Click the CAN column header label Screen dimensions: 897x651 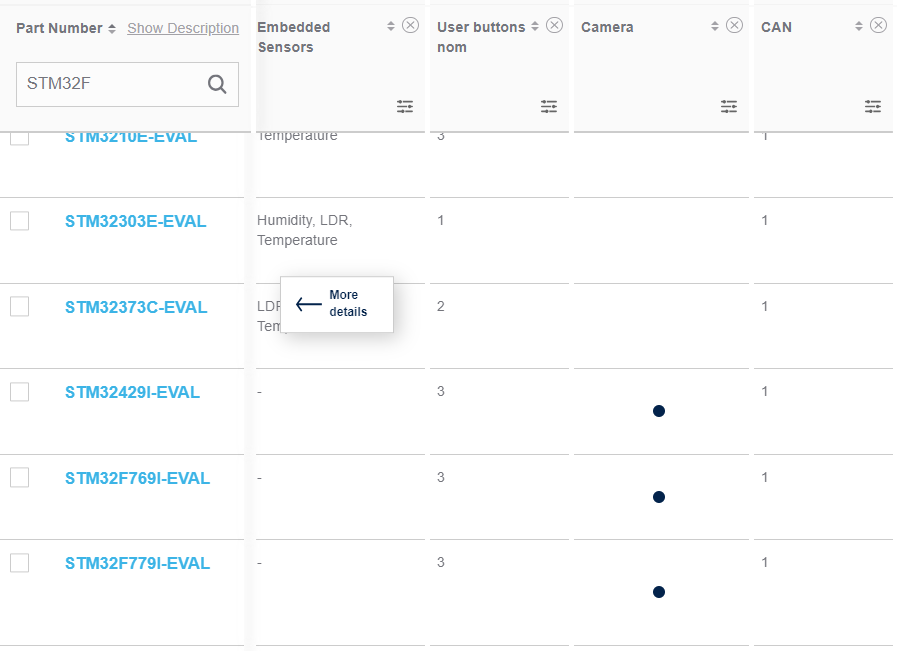[x=776, y=27]
